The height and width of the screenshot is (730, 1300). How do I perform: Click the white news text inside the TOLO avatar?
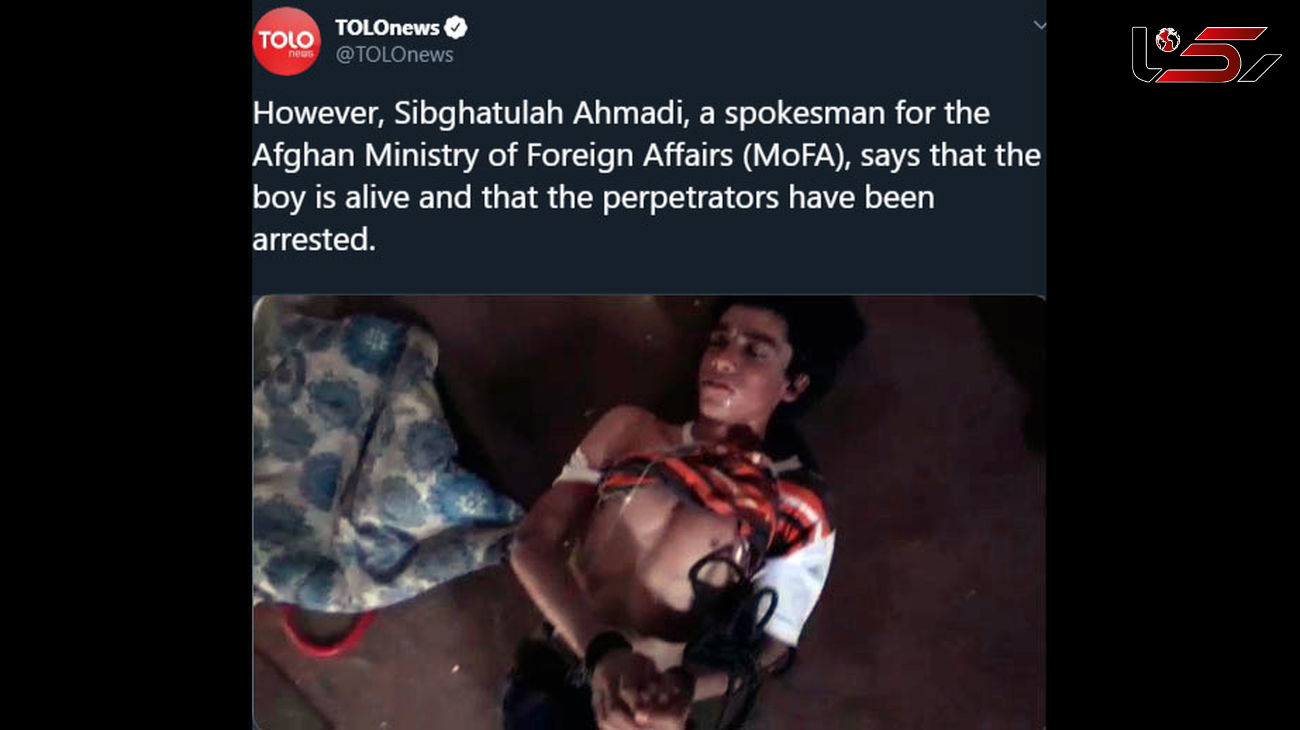(300, 53)
